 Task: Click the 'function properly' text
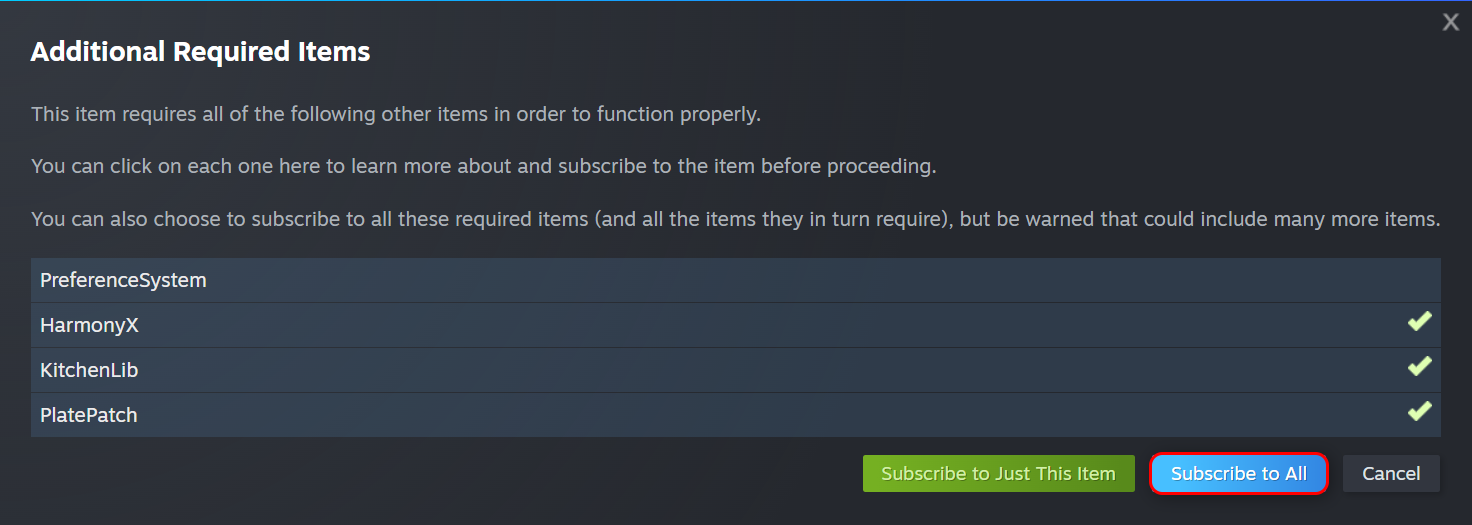pos(679,115)
